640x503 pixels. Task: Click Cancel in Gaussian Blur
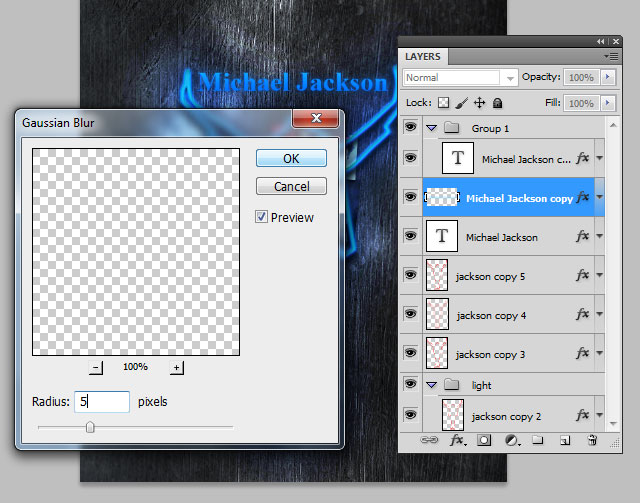[291, 186]
